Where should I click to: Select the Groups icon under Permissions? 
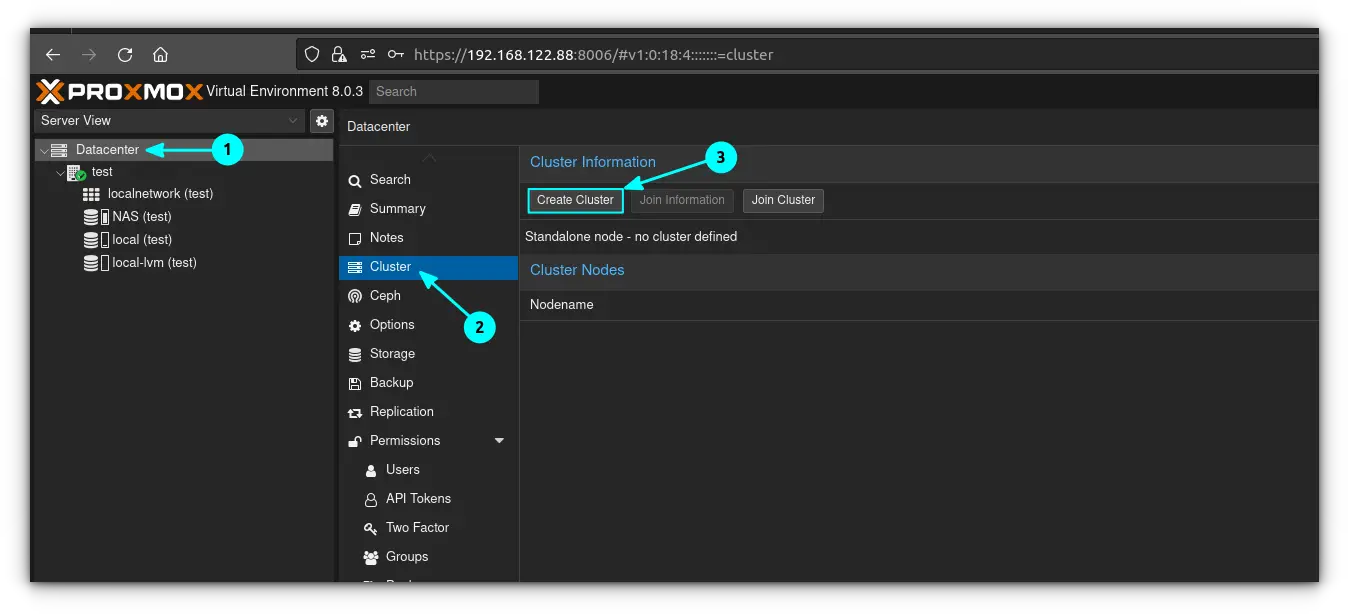(x=370, y=556)
